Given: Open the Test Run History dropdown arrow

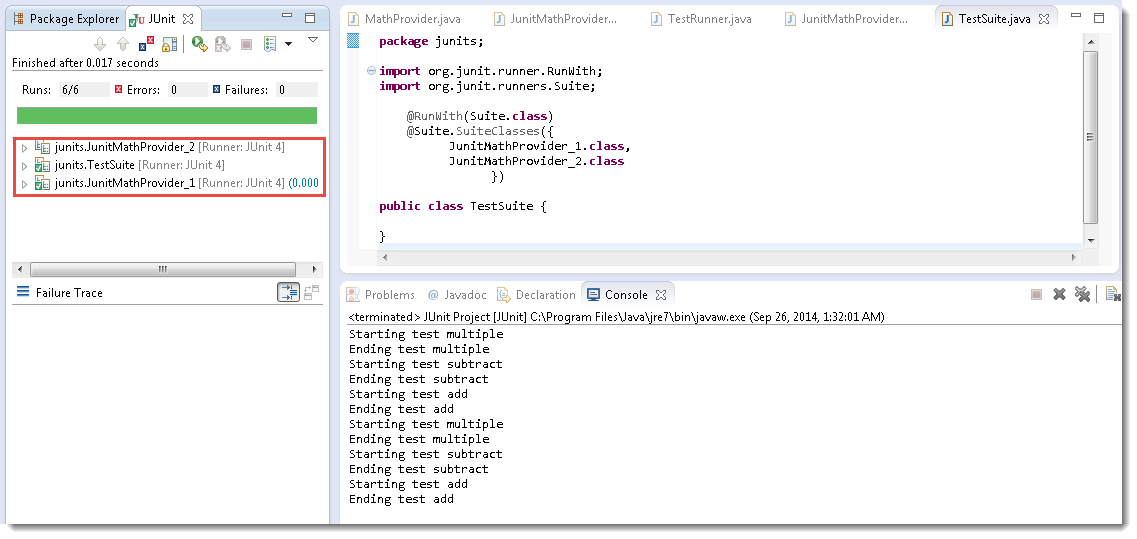Looking at the screenshot, I should (289, 44).
